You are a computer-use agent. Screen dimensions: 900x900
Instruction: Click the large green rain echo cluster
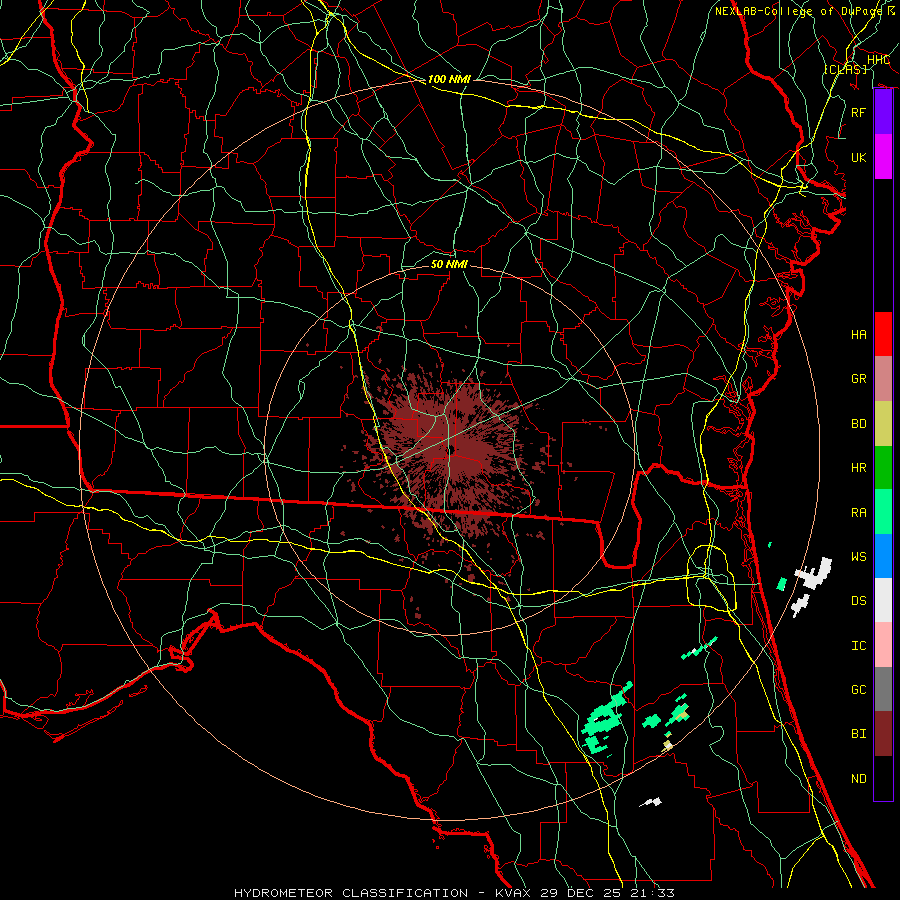(x=606, y=719)
